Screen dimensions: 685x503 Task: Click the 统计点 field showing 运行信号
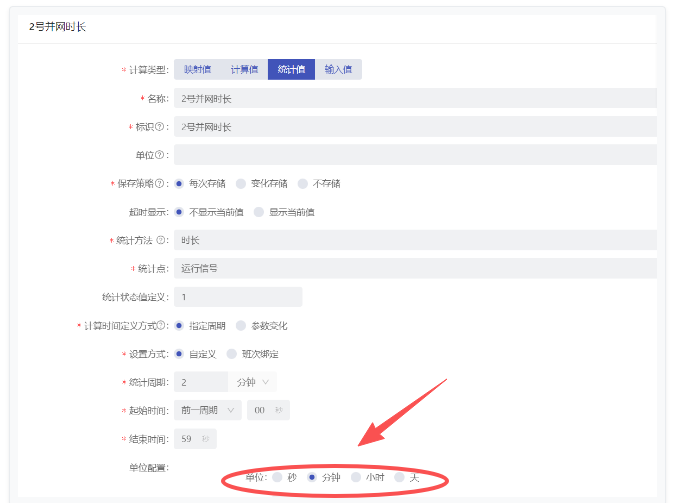414,268
